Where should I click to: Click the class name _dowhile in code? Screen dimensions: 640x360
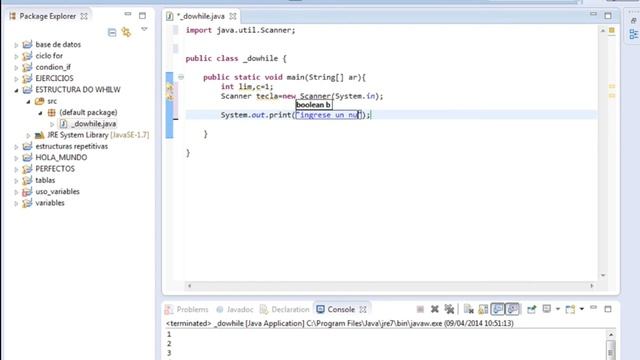click(x=260, y=58)
